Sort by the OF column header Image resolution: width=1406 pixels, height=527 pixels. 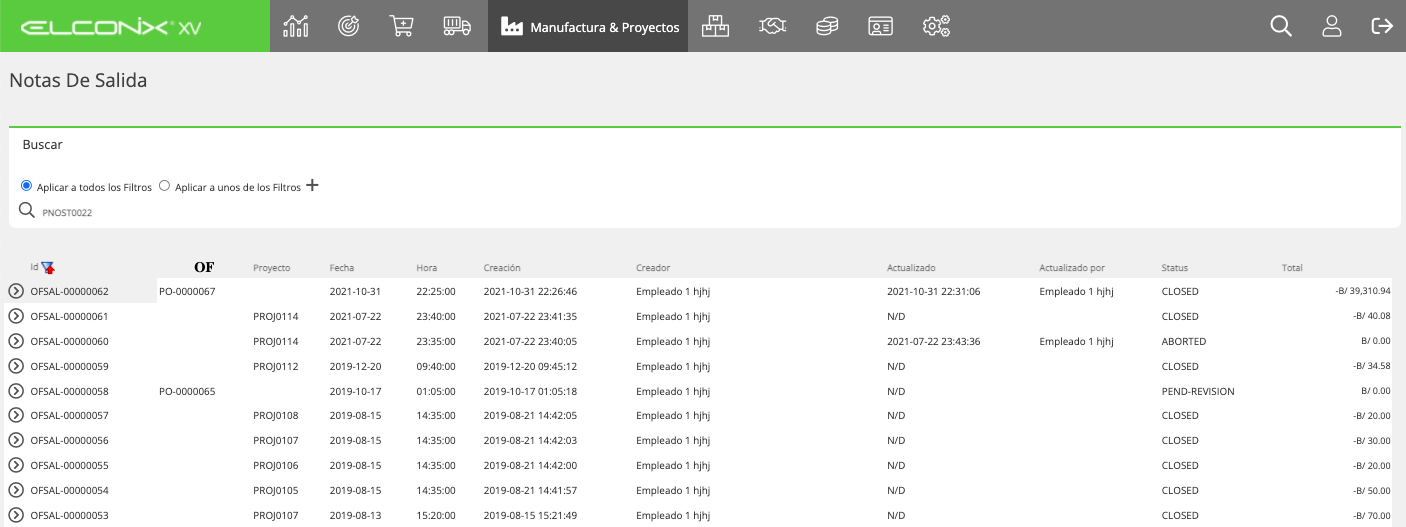pyautogui.click(x=204, y=267)
